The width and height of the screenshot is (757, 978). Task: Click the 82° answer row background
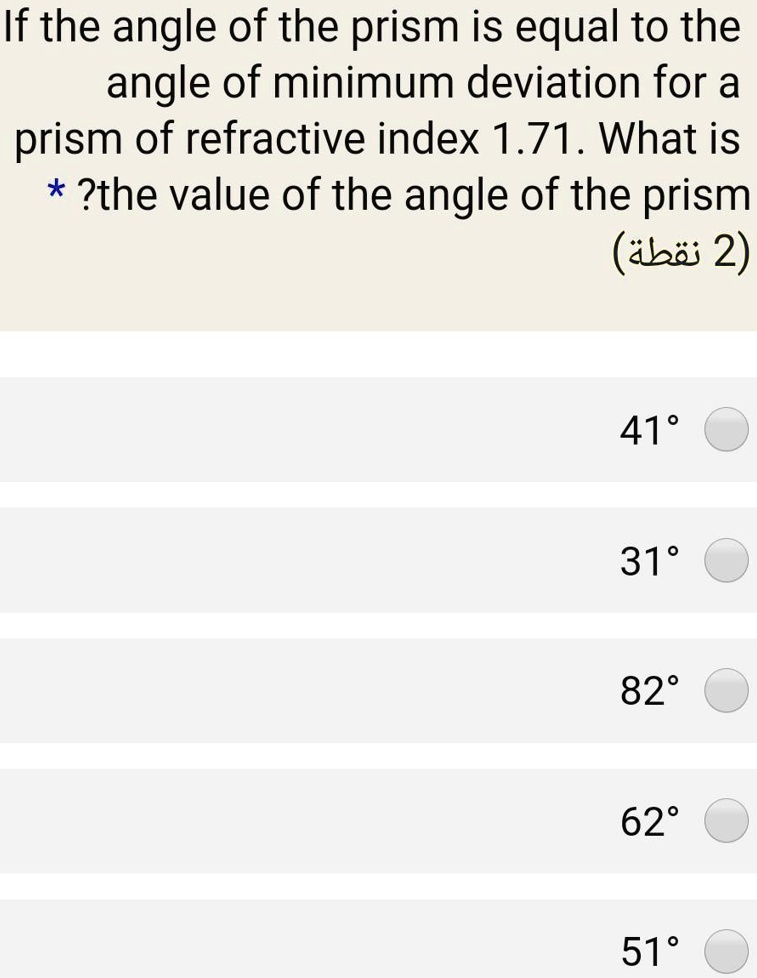click(300, 691)
